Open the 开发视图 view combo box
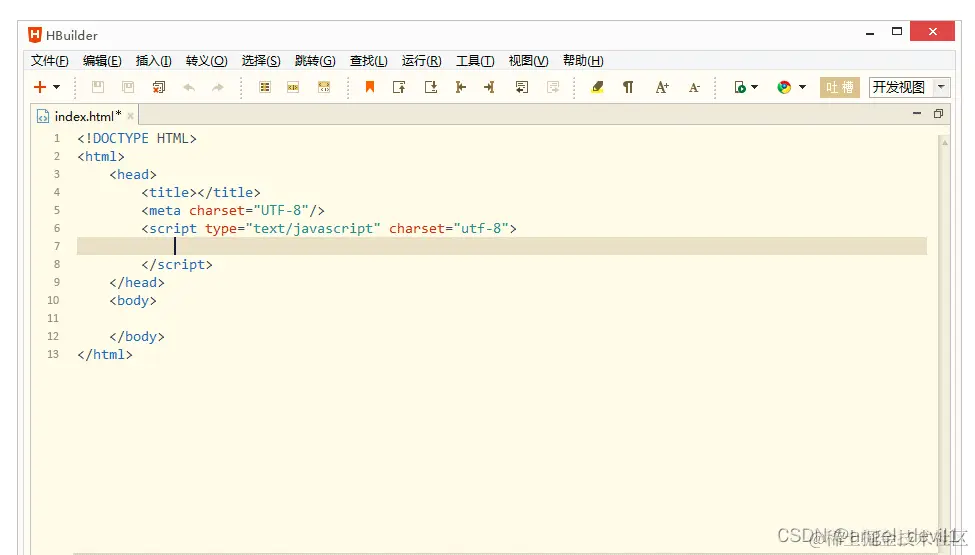The width and height of the screenshot is (975, 555). click(909, 87)
